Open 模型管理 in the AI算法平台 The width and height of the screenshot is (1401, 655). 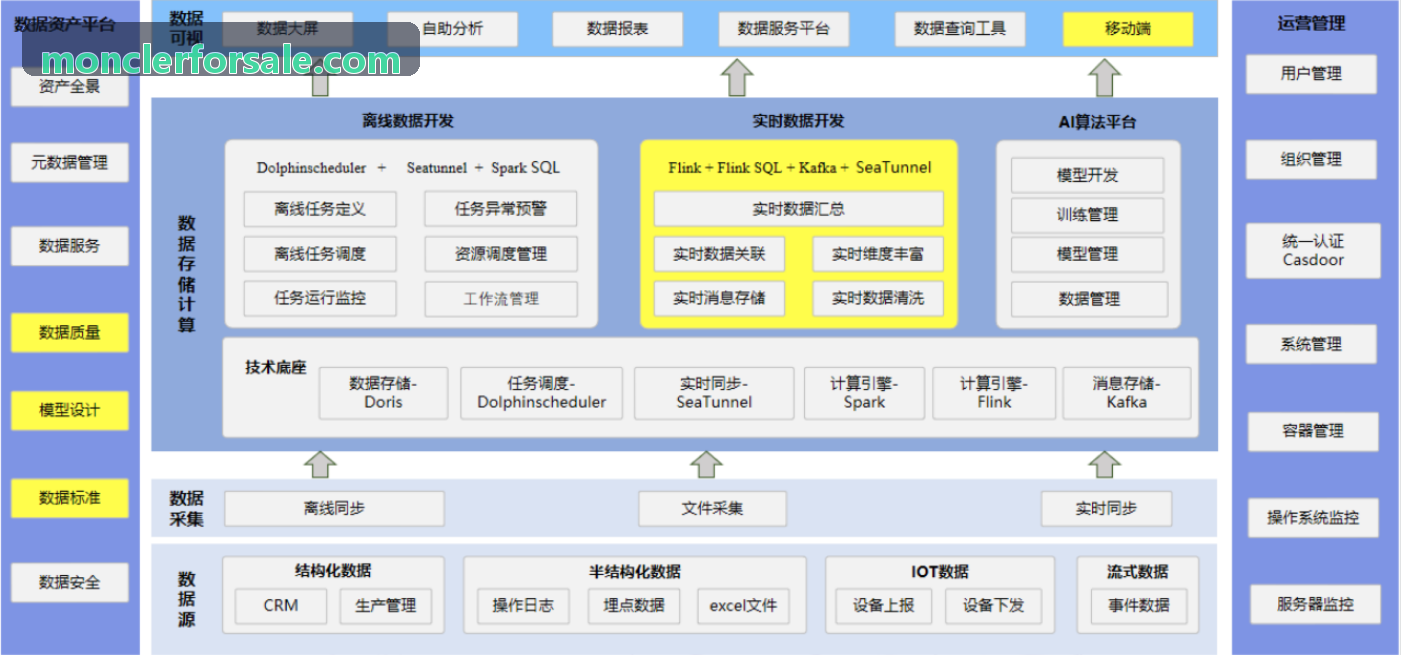click(x=1087, y=254)
